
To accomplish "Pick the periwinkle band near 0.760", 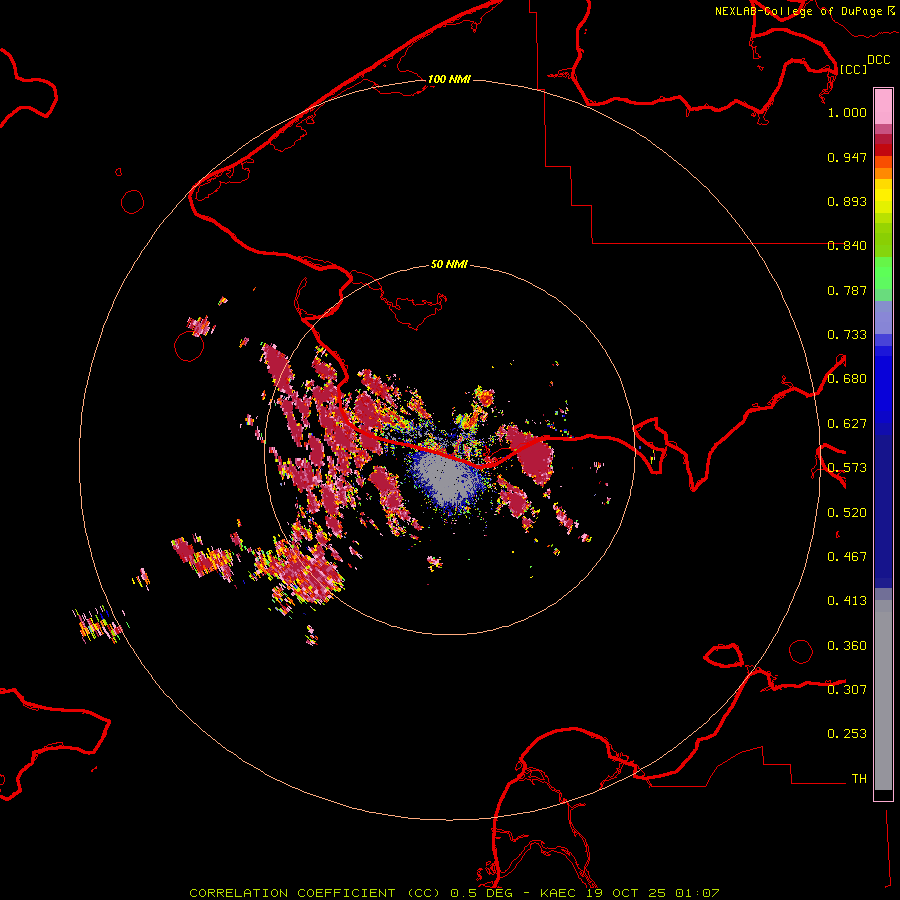I will tap(883, 317).
